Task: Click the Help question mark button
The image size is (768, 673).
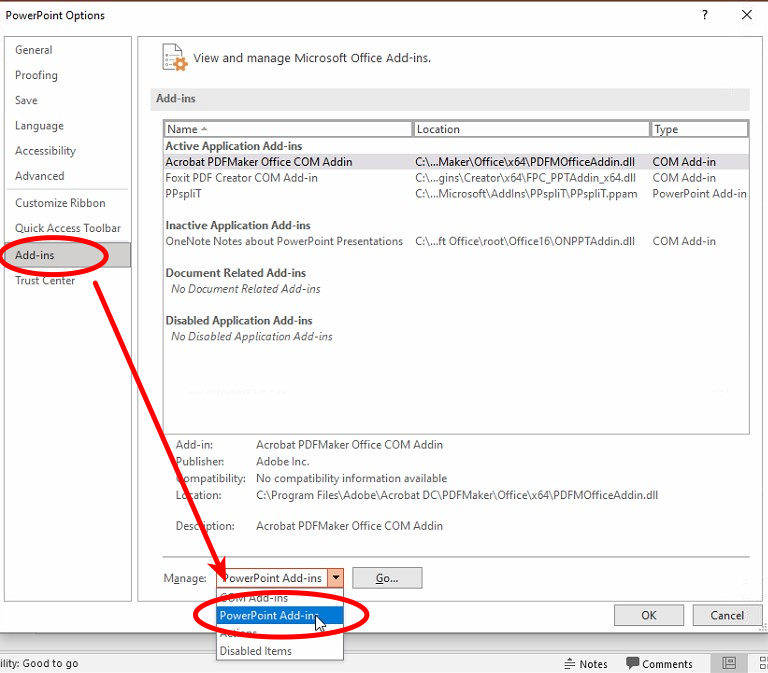Action: click(705, 15)
